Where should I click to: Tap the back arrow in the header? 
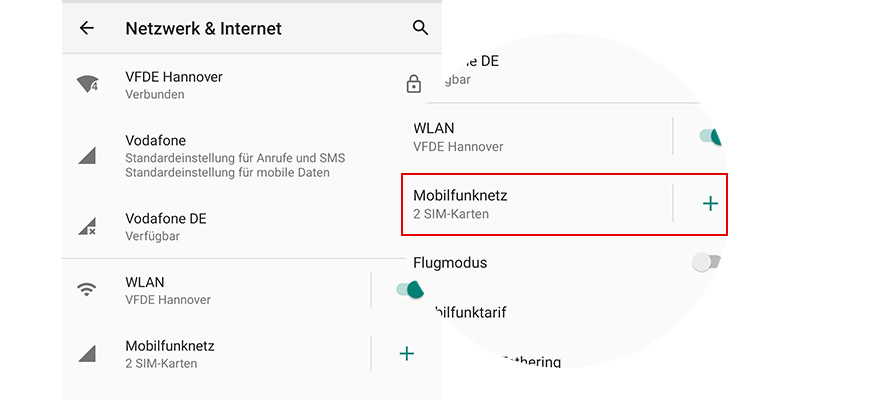point(87,28)
